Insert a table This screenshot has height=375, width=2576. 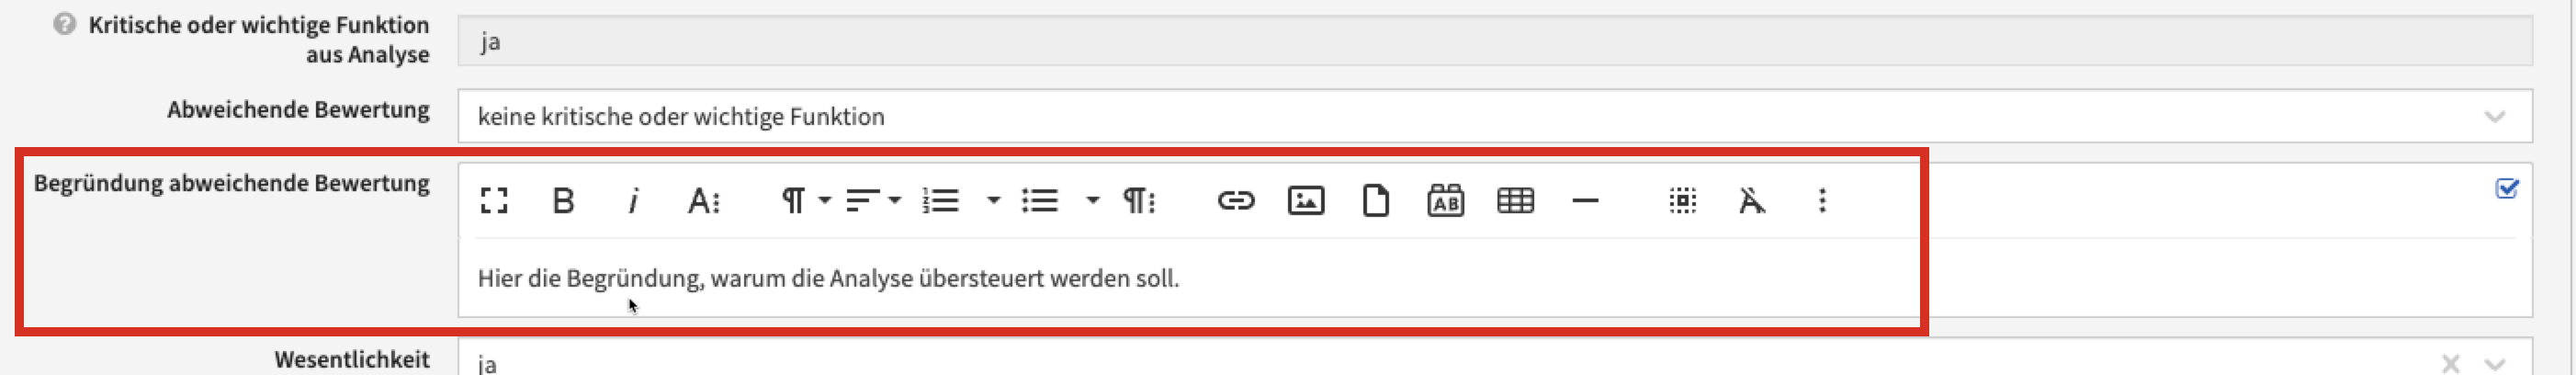[1515, 201]
